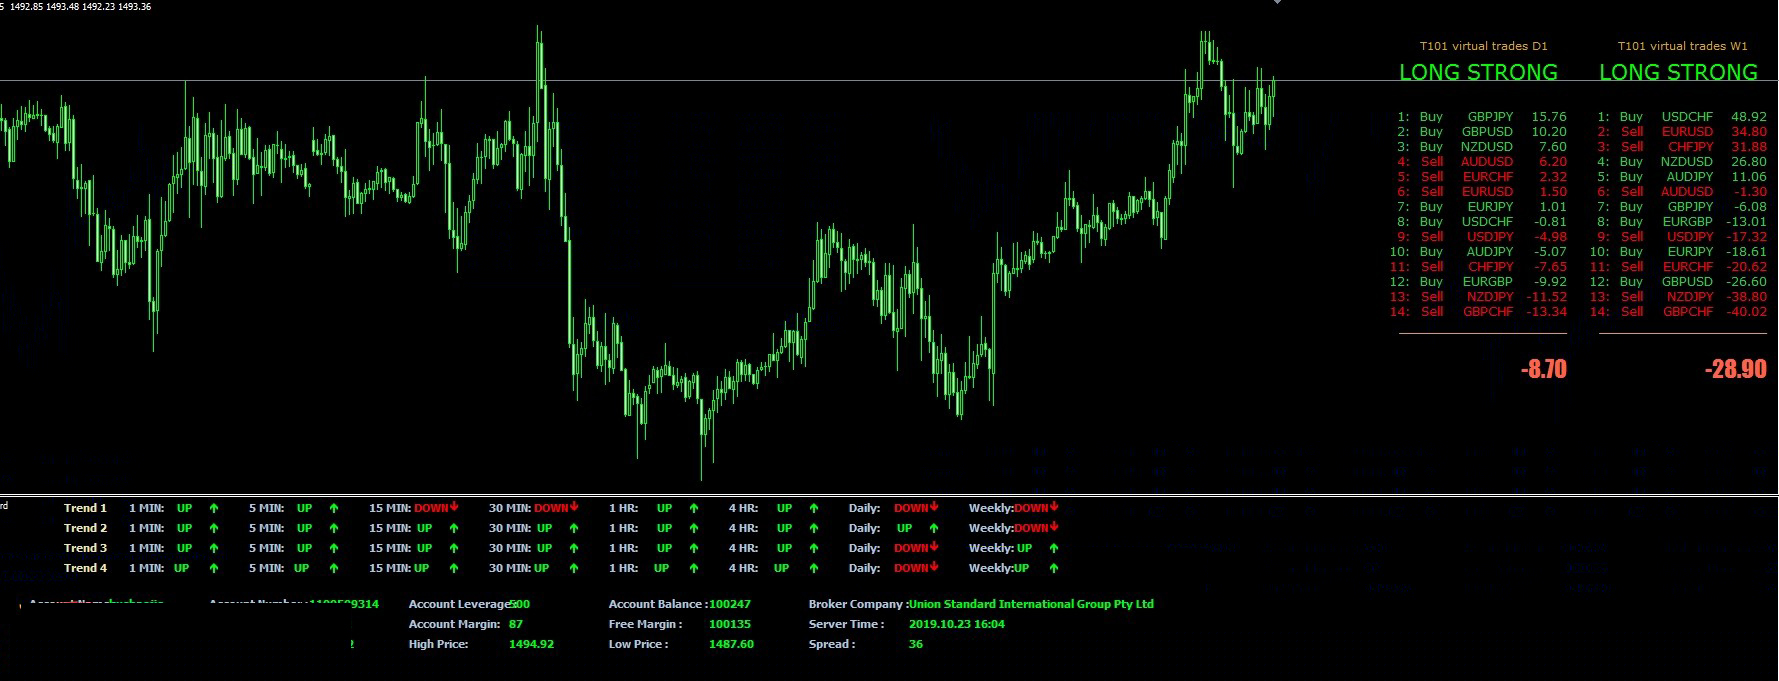Click Trend 2's 30 MIN up arrow
The height and width of the screenshot is (681, 1779).
tap(574, 528)
